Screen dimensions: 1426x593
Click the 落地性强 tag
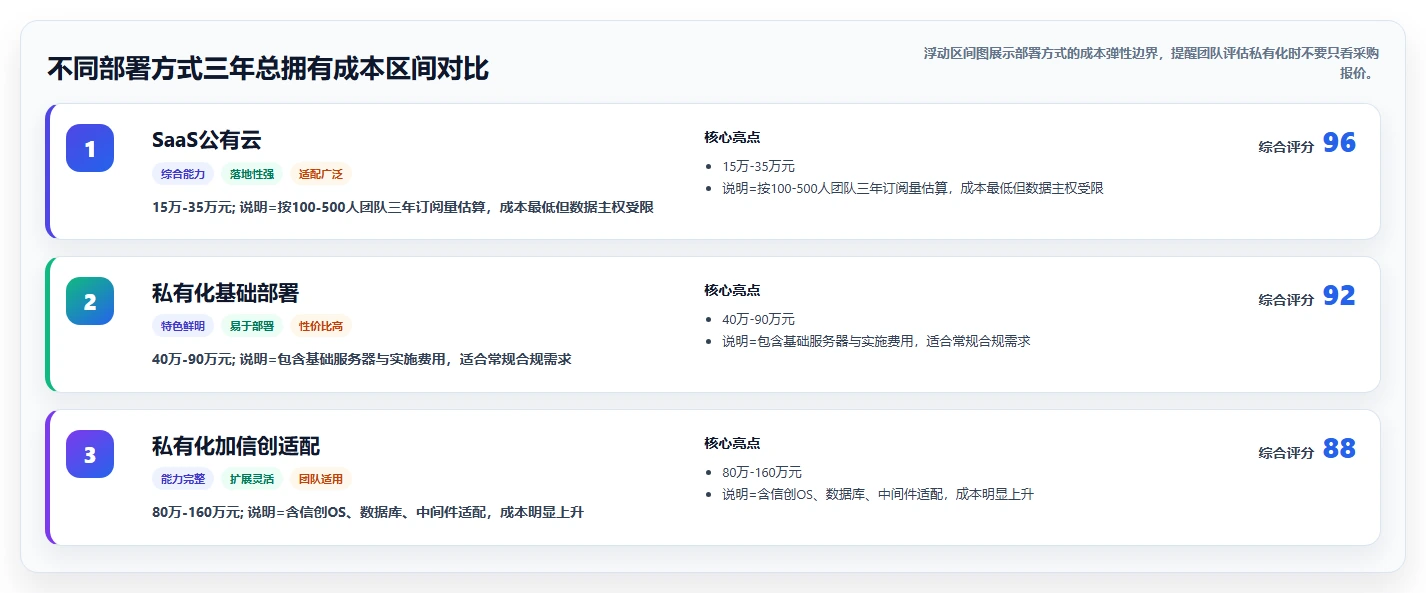click(x=252, y=174)
